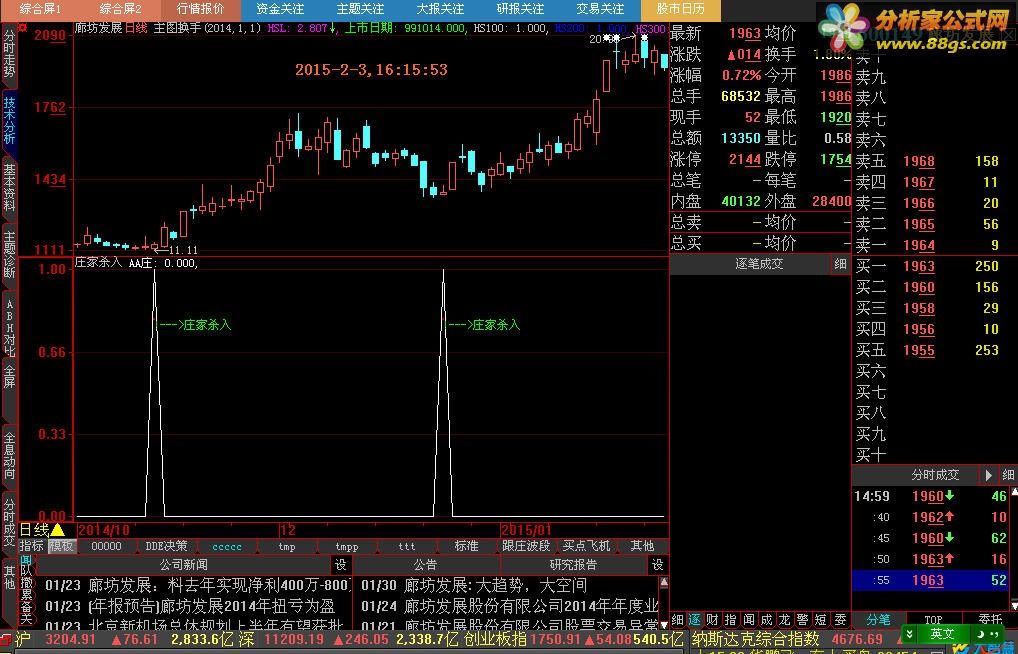Open announcement '廊坊发展:大趋势,大空间'

point(495,586)
